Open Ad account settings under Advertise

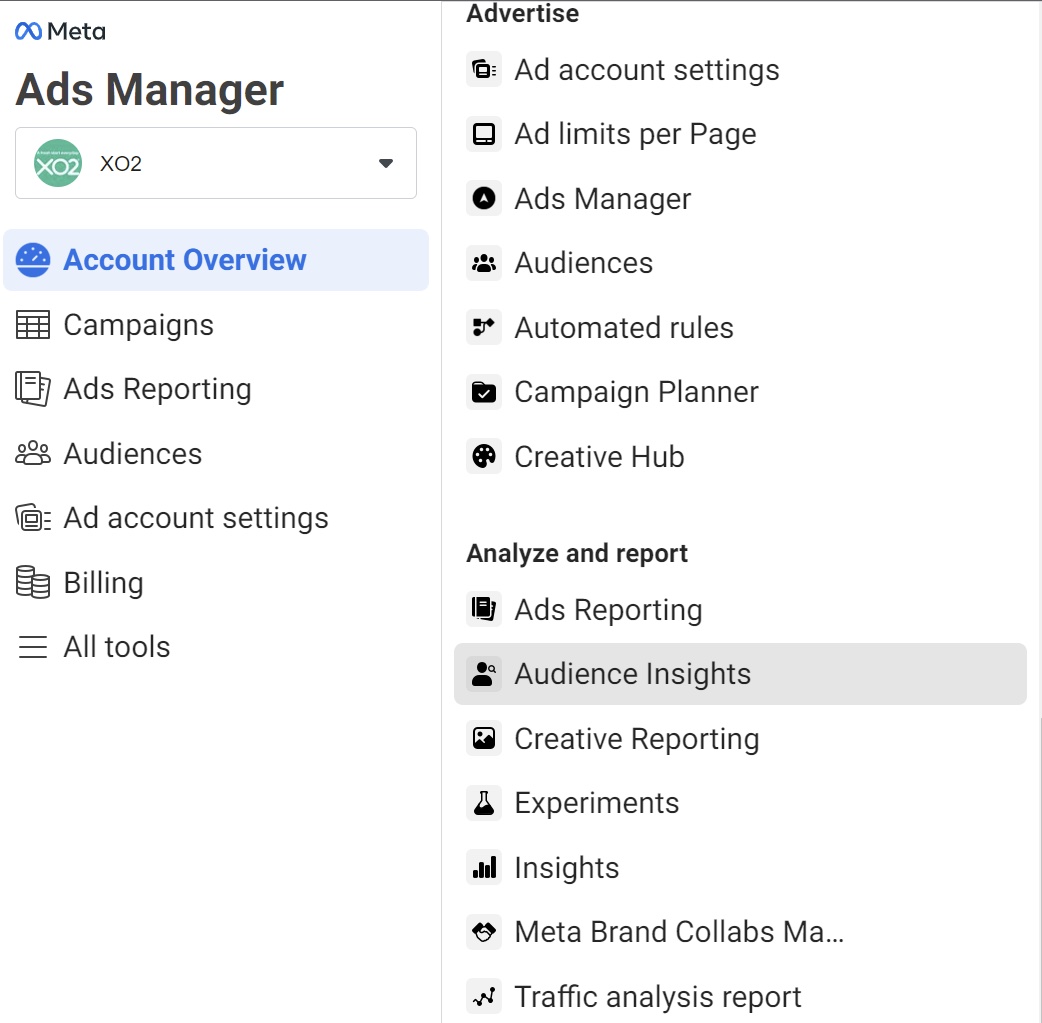(647, 70)
